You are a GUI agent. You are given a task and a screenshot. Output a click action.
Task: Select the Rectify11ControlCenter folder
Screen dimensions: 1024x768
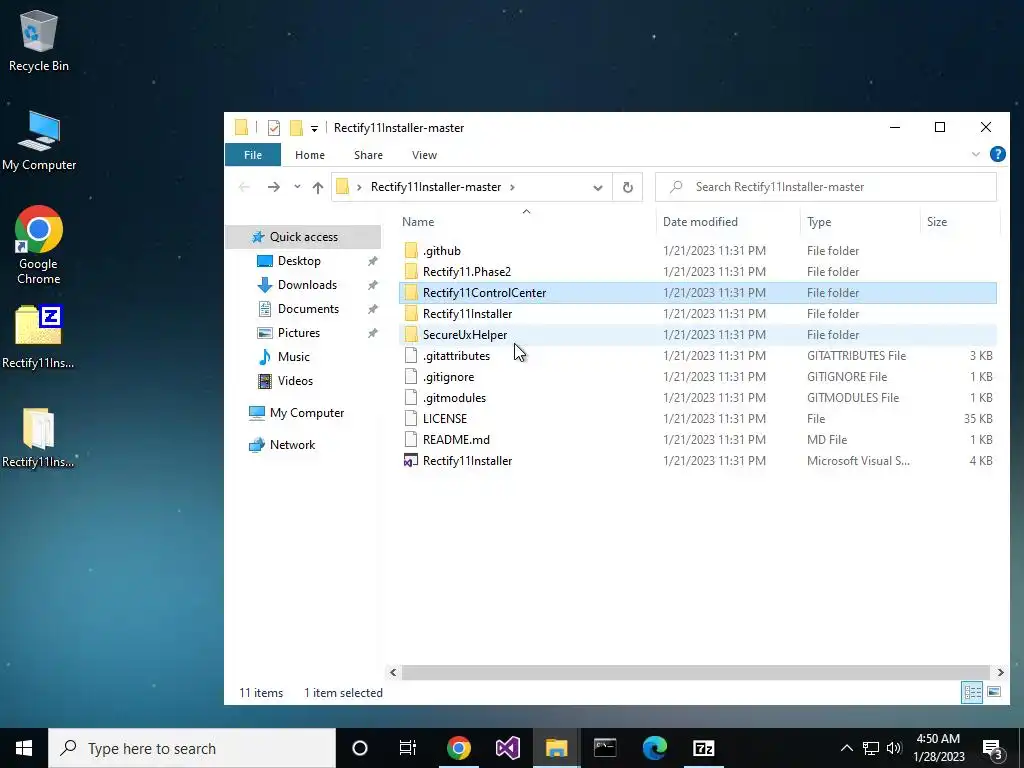coord(697,293)
